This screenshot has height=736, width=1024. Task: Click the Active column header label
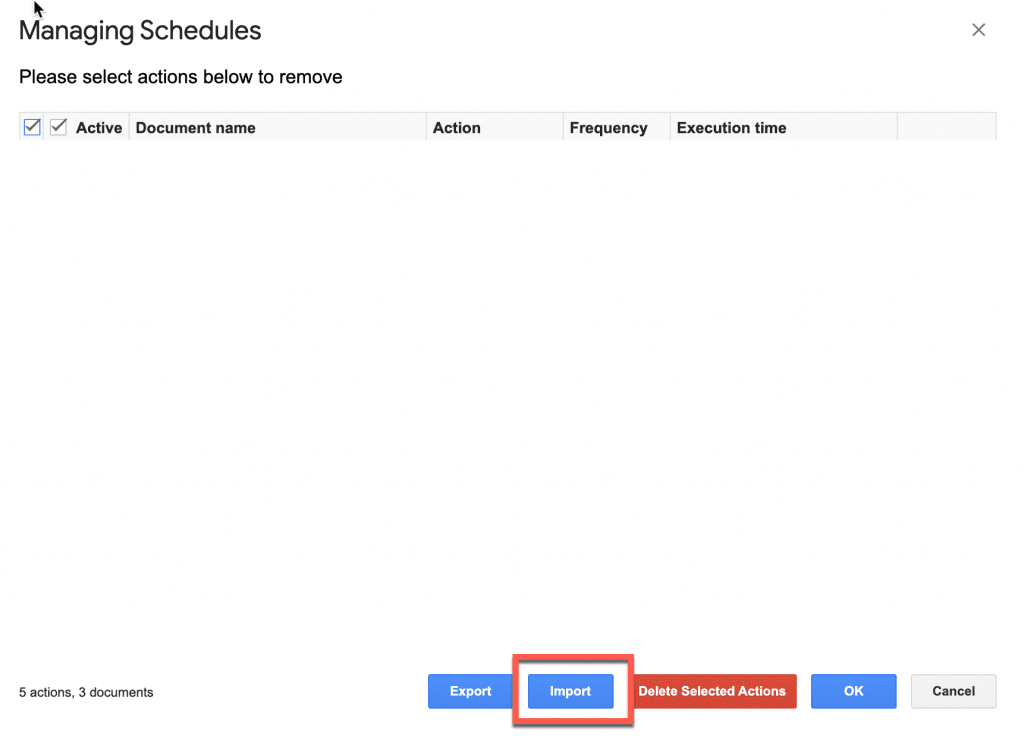click(99, 128)
